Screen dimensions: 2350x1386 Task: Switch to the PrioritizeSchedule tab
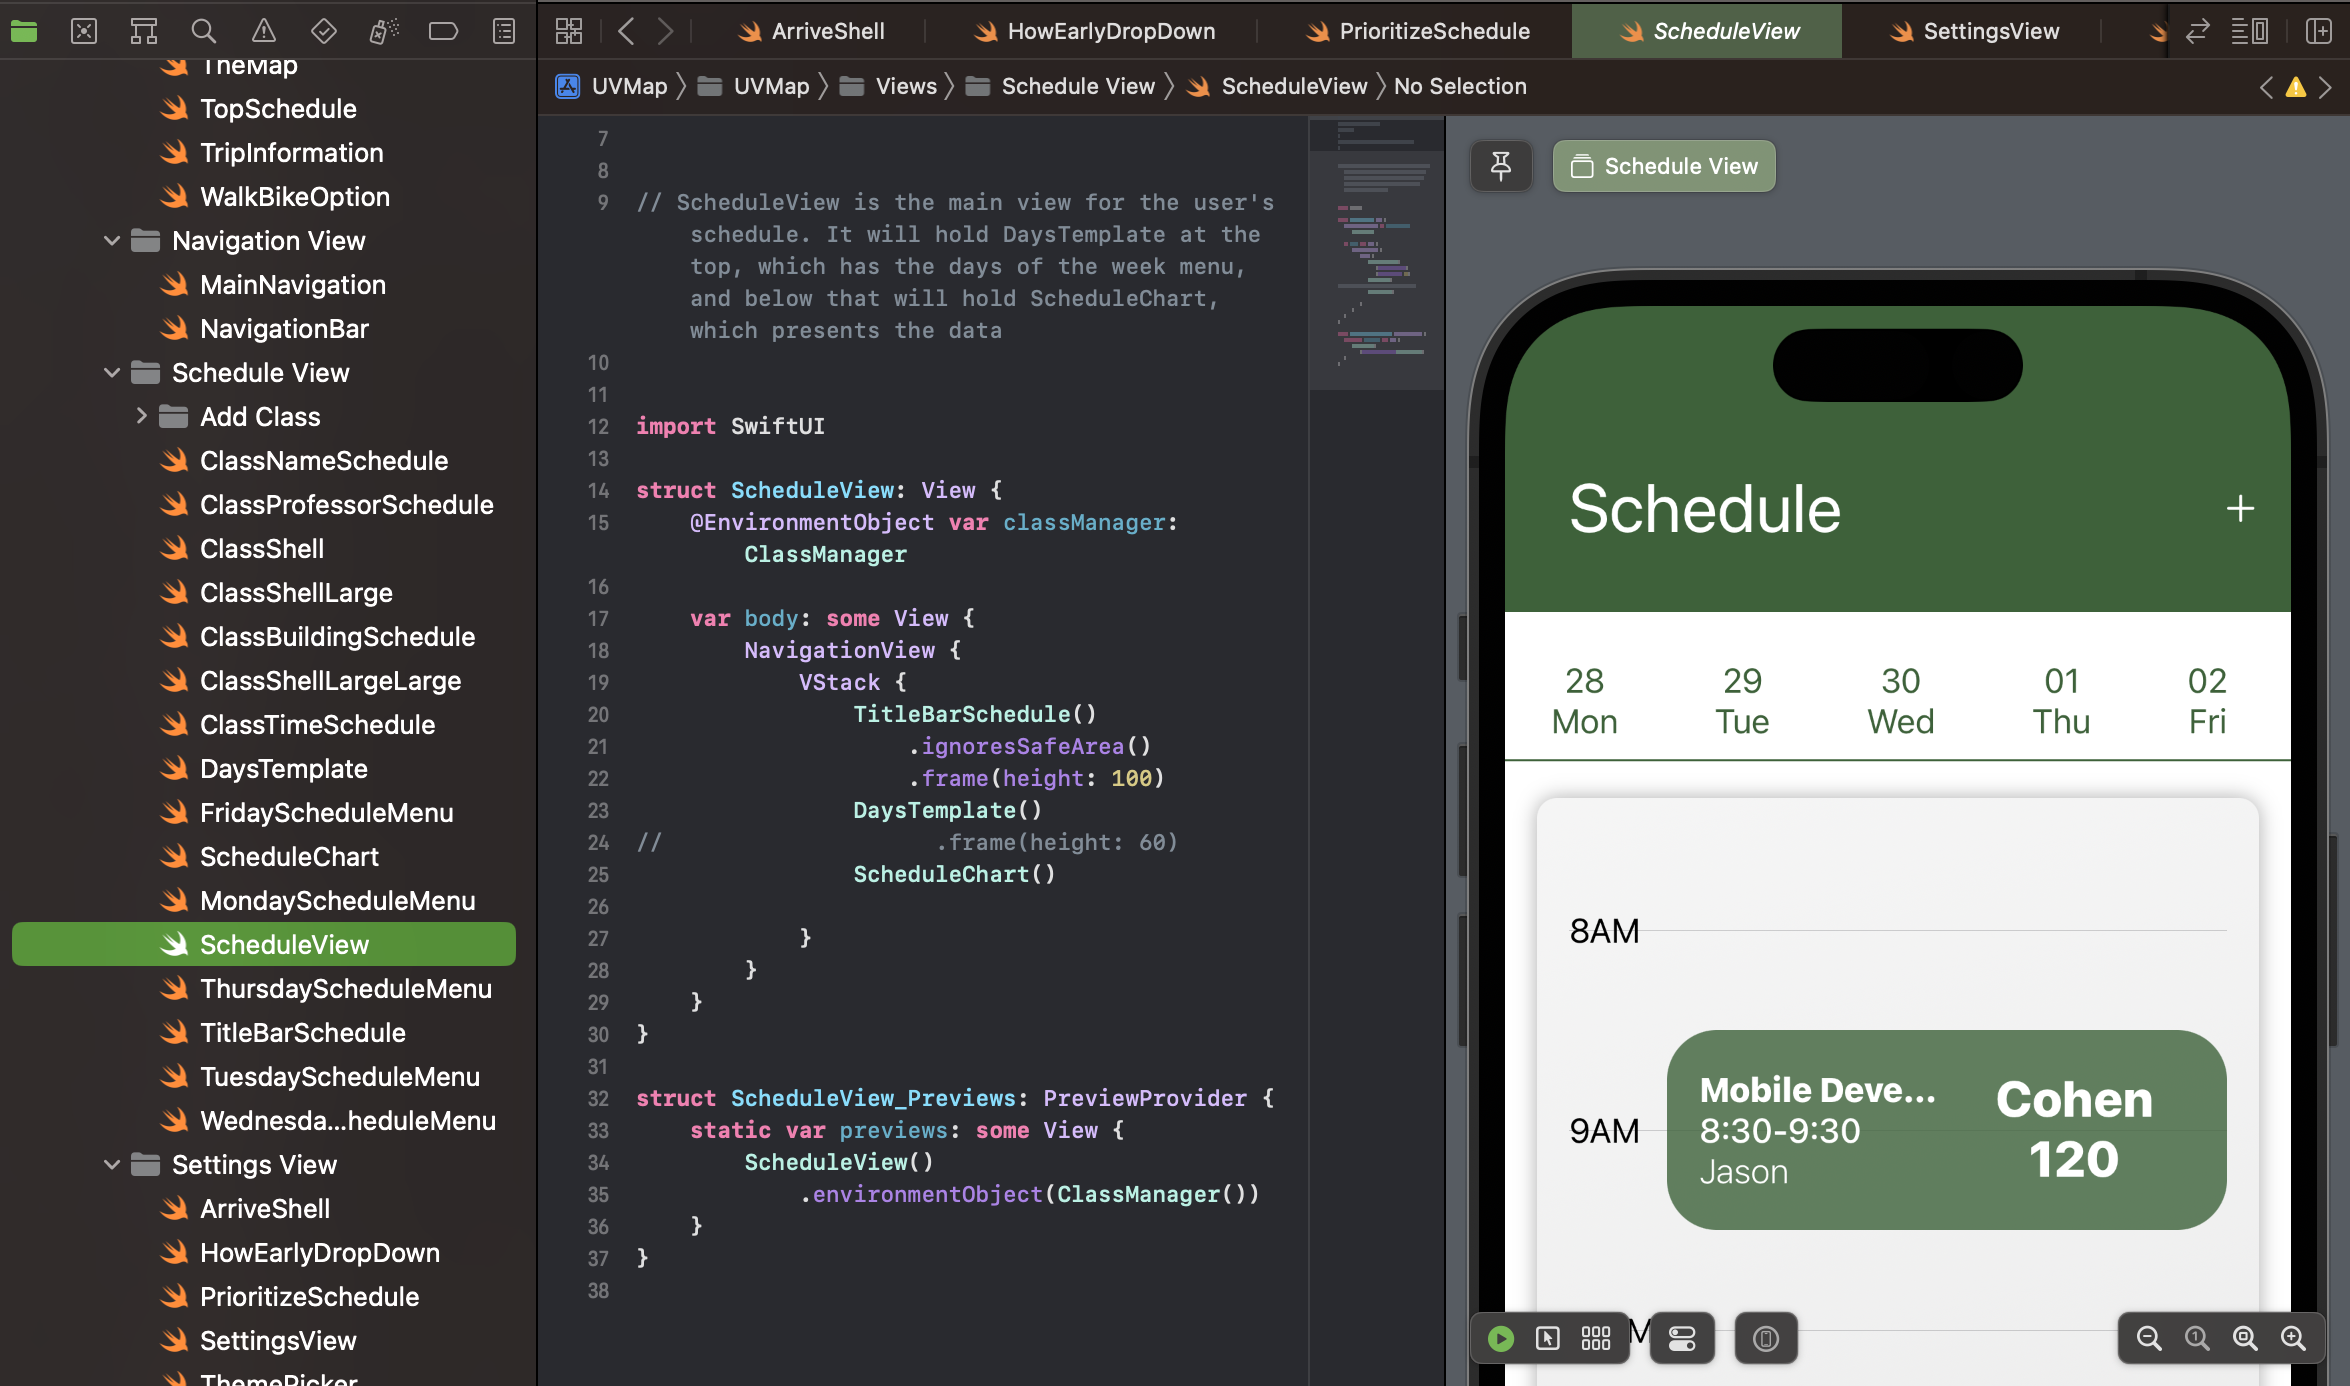(x=1418, y=31)
